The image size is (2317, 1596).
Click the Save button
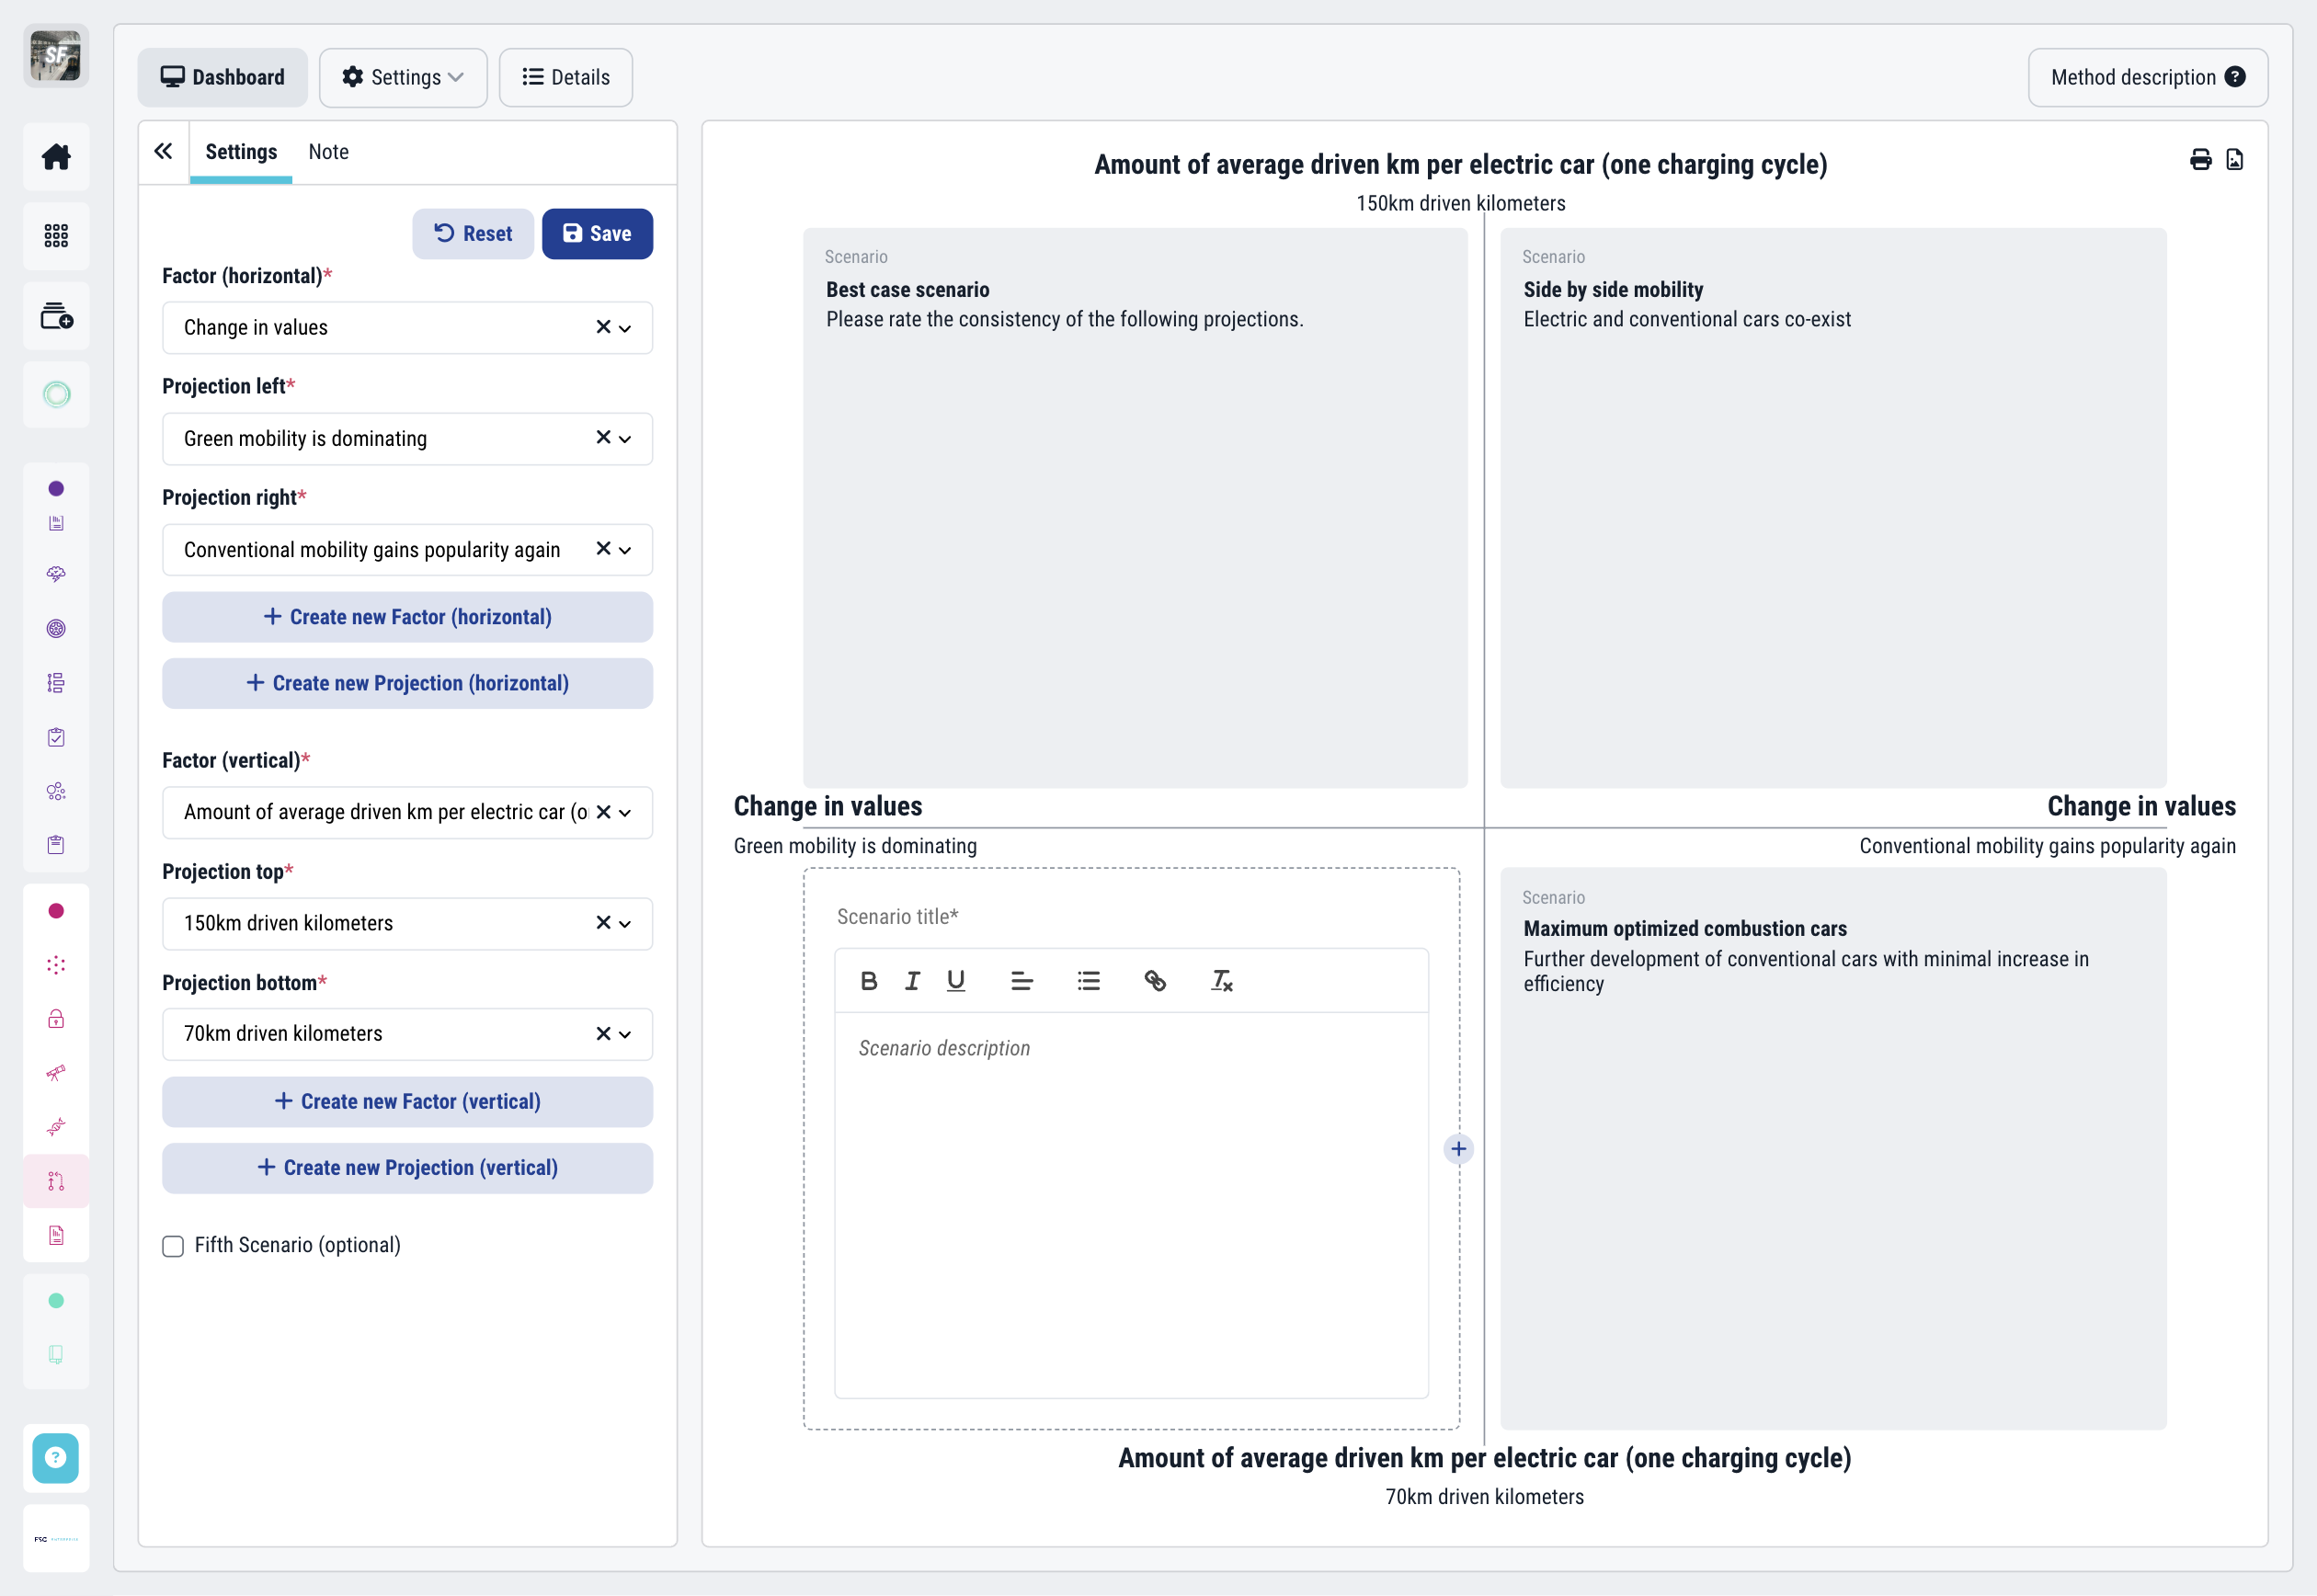(x=597, y=234)
